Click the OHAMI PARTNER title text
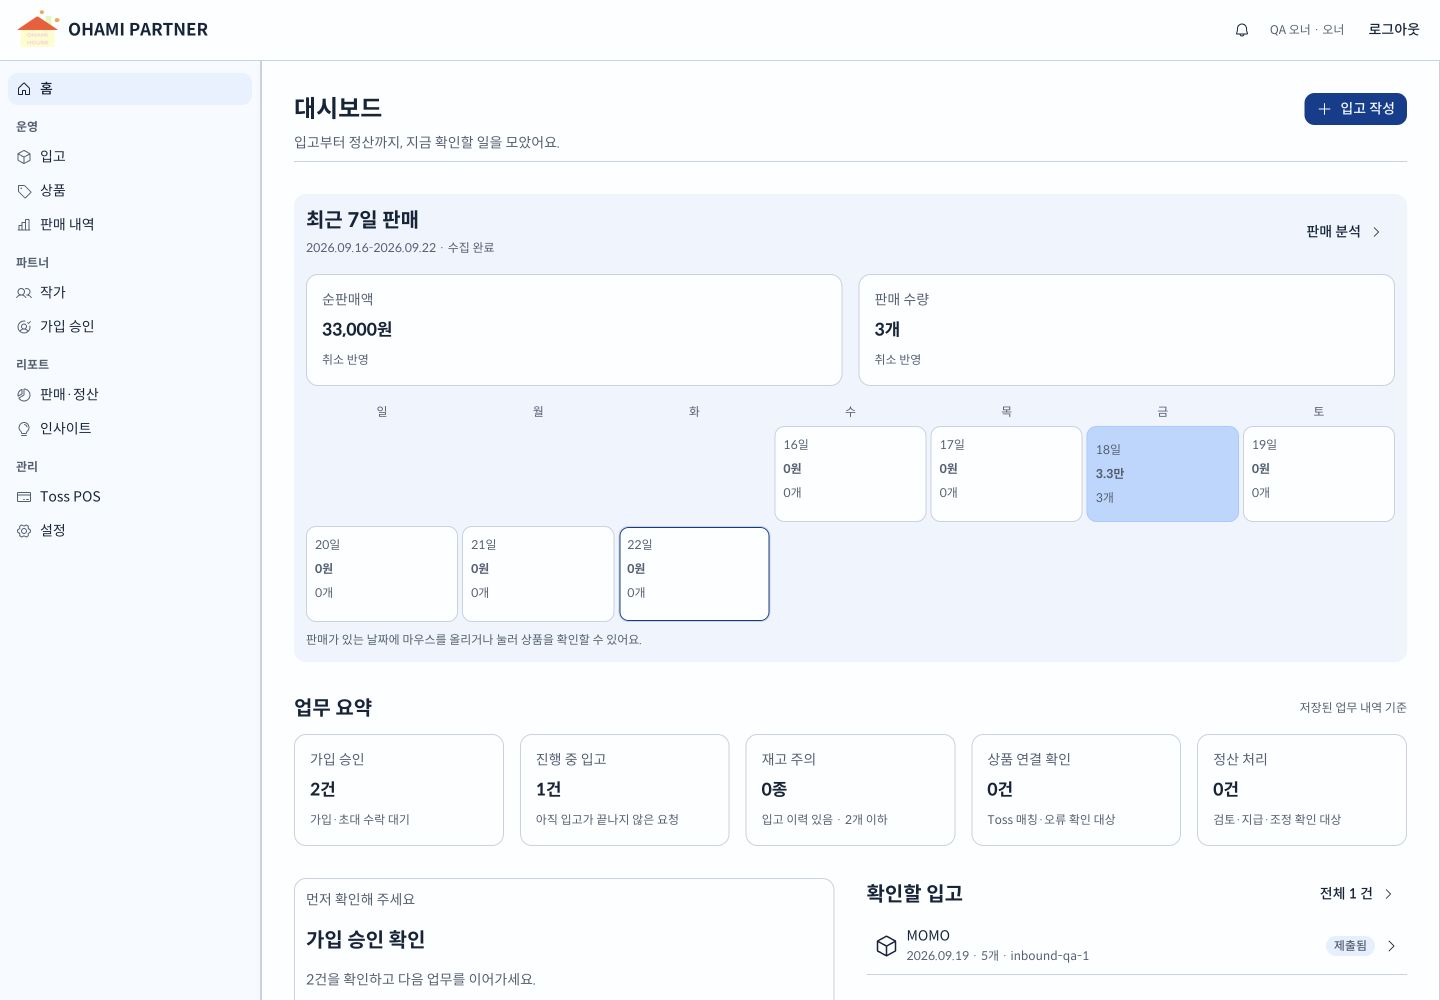1440x1000 pixels. point(138,30)
